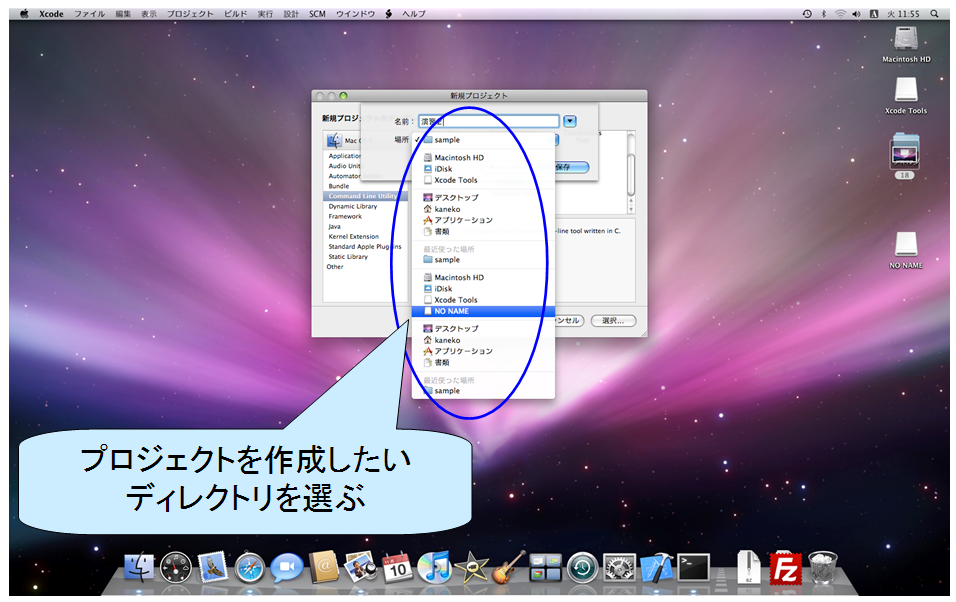956x602 pixels.
Task: Click the 名前 project name text field
Action: pos(489,121)
